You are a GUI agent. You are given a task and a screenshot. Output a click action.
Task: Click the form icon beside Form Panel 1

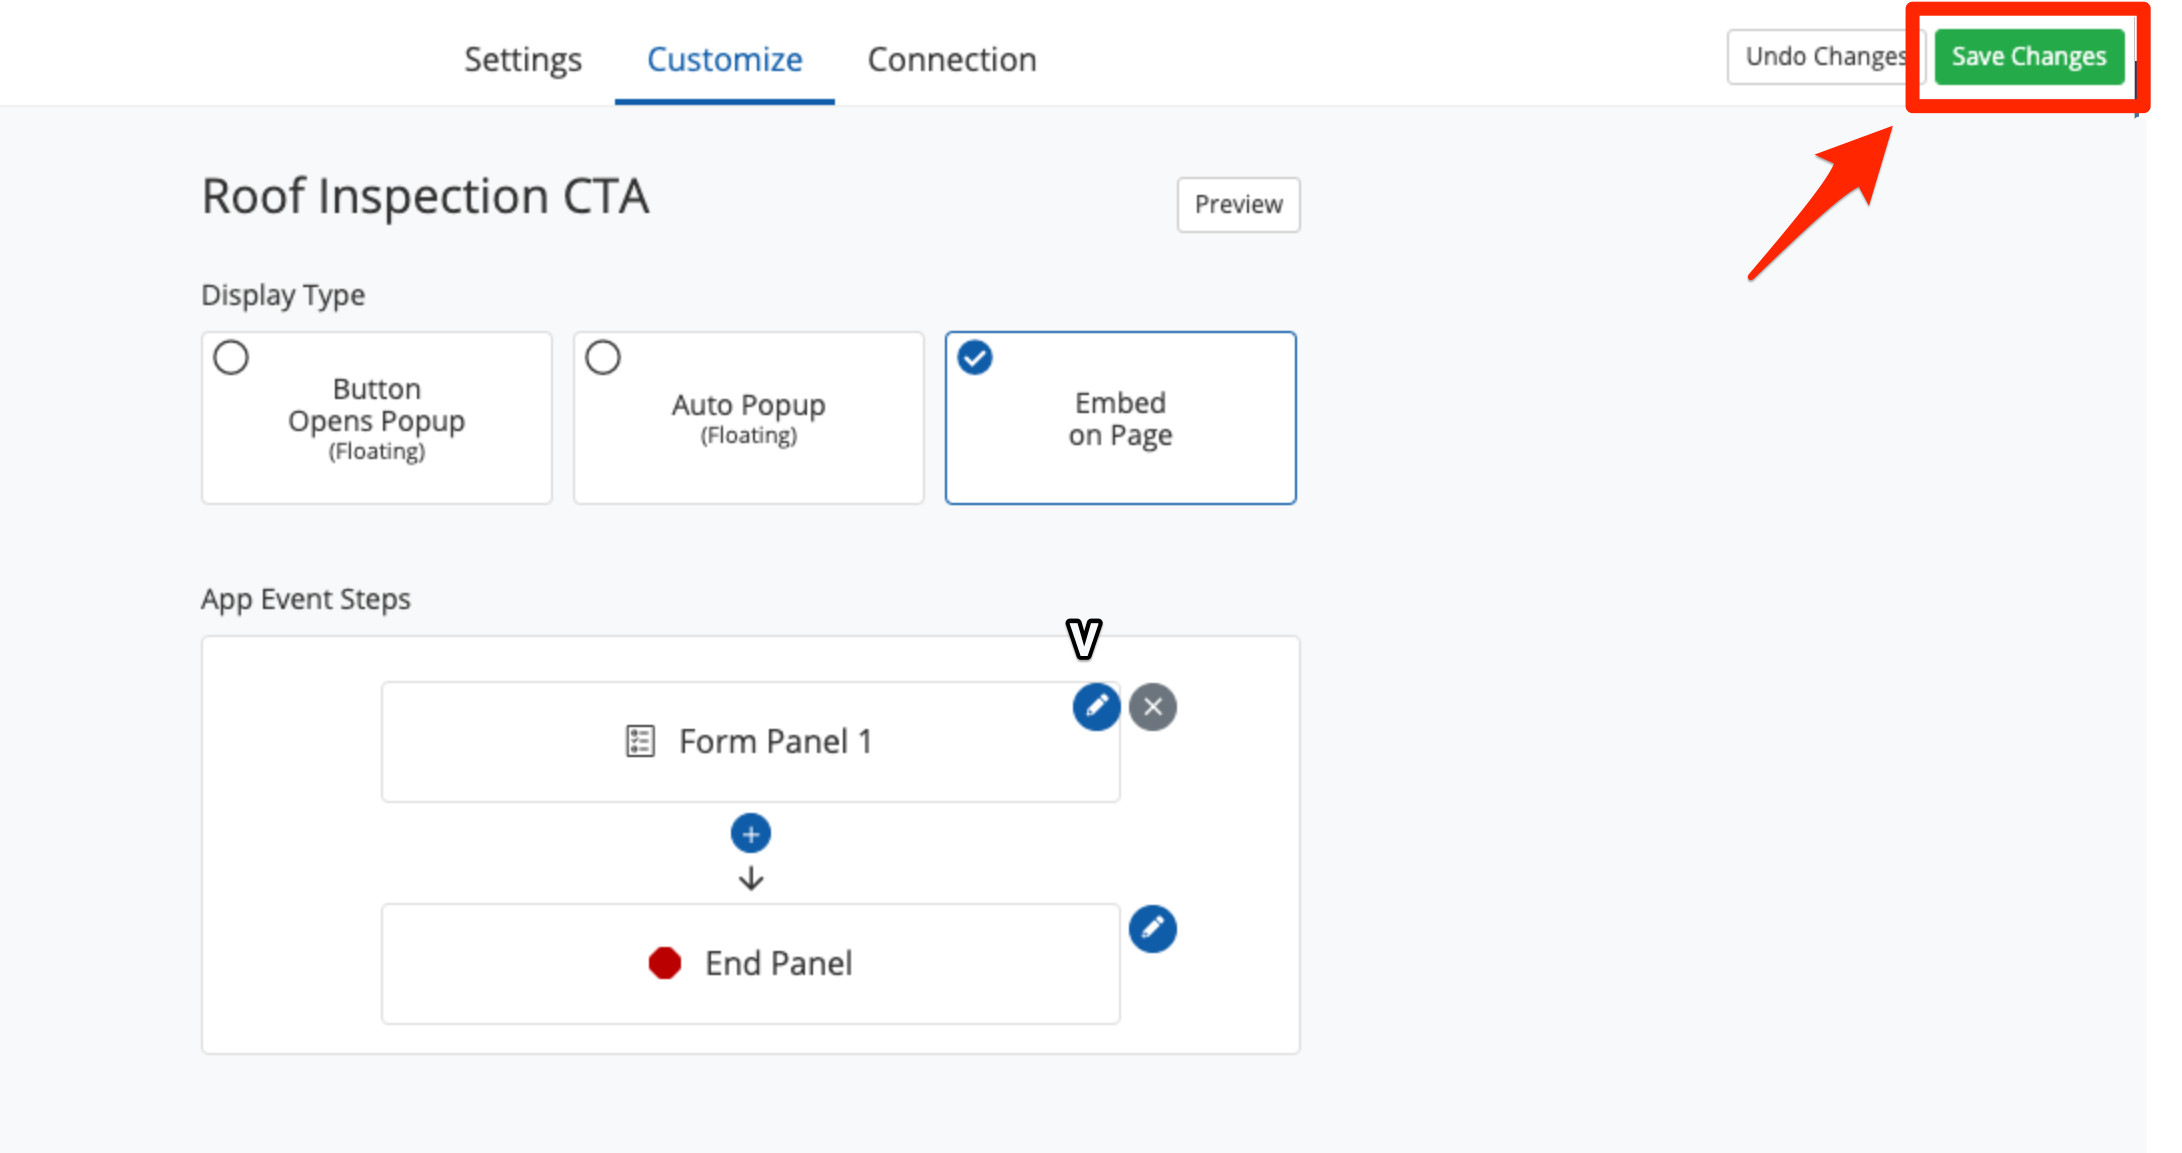pyautogui.click(x=640, y=741)
